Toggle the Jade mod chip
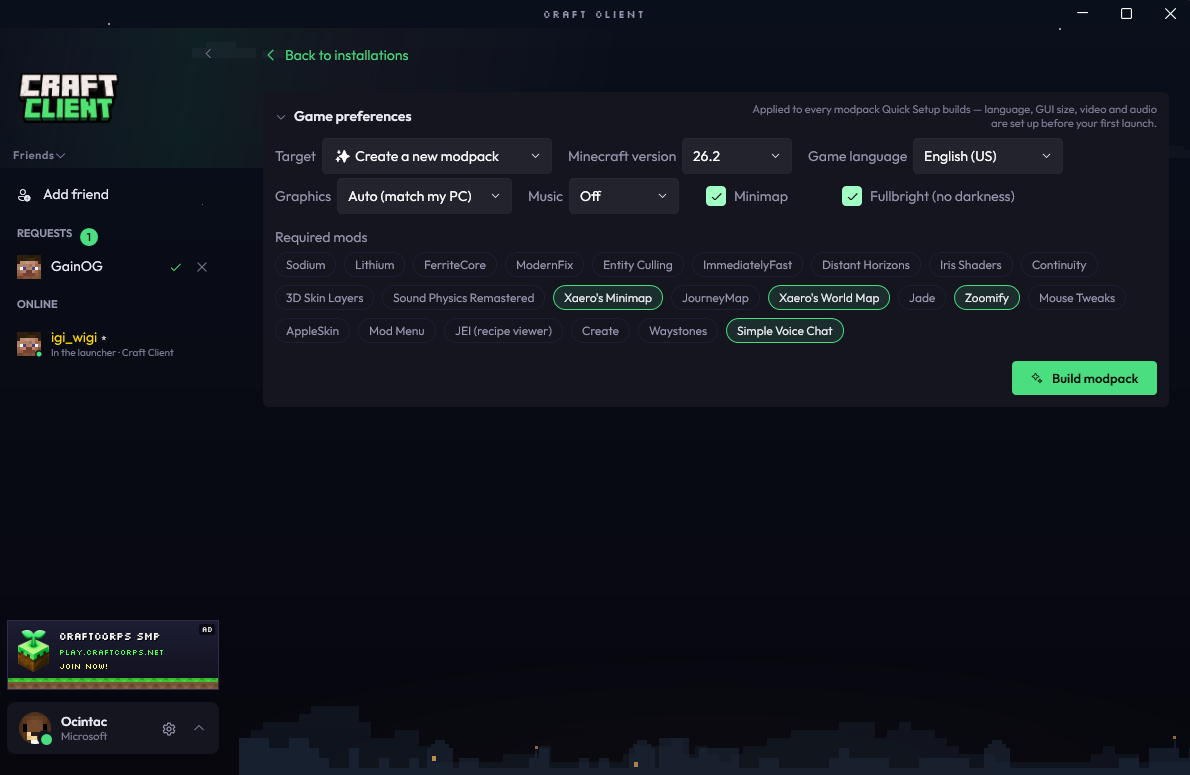Viewport: 1190px width, 775px height. pyautogui.click(x=921, y=298)
